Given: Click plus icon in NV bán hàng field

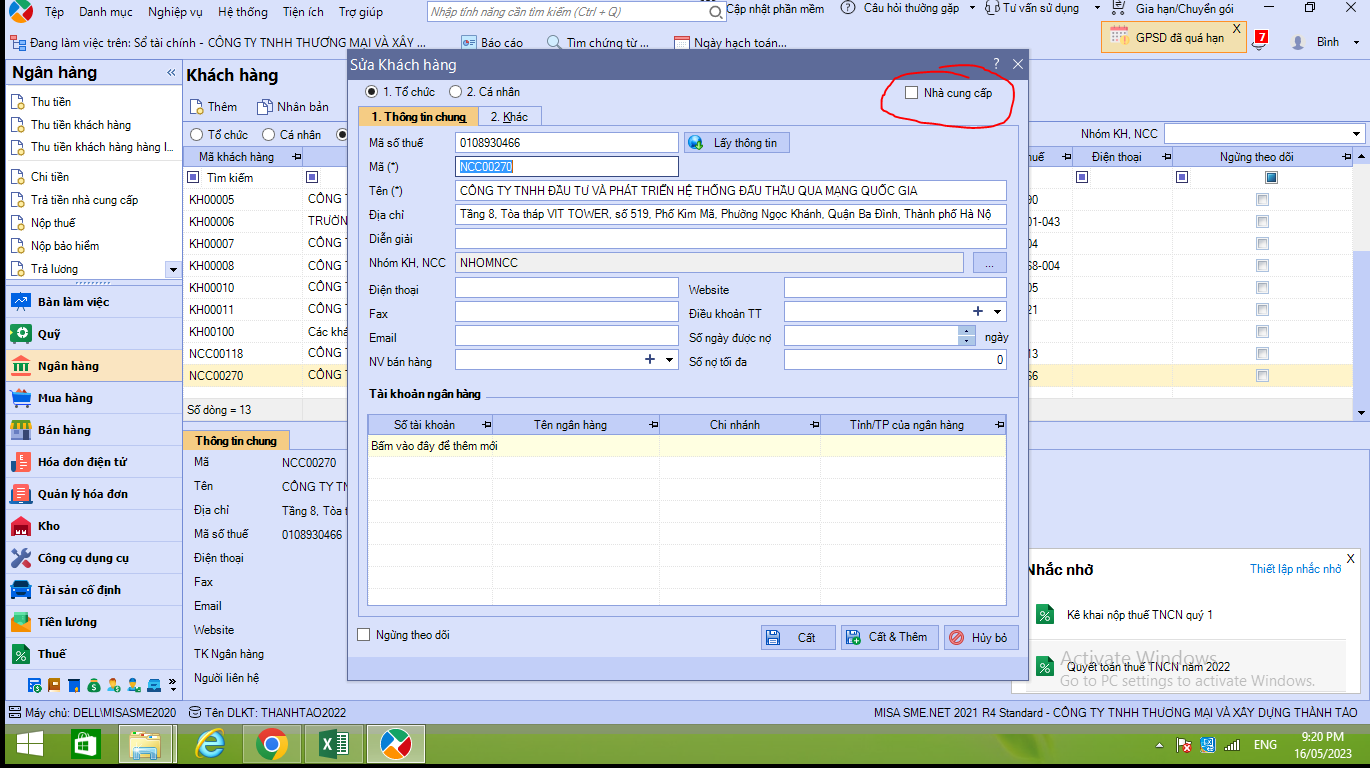Looking at the screenshot, I should click(649, 360).
